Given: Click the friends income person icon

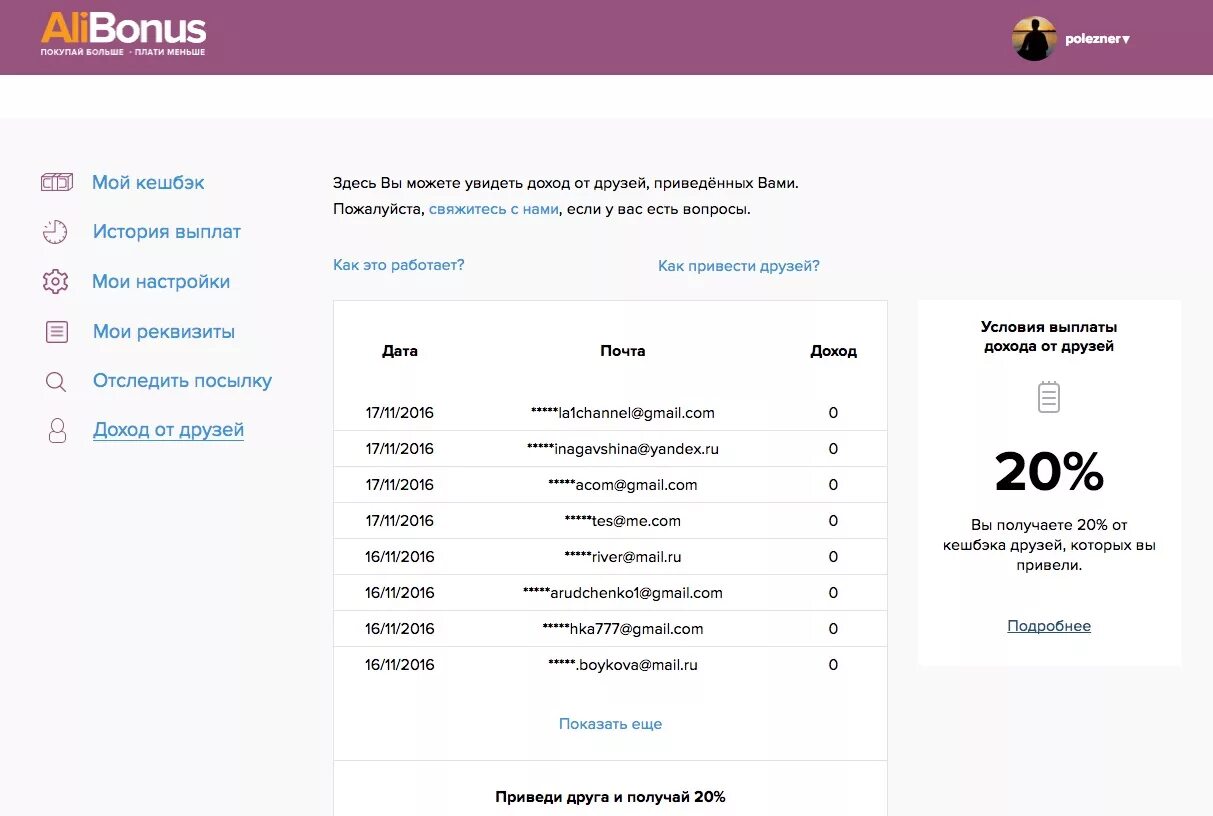Looking at the screenshot, I should pos(57,431).
